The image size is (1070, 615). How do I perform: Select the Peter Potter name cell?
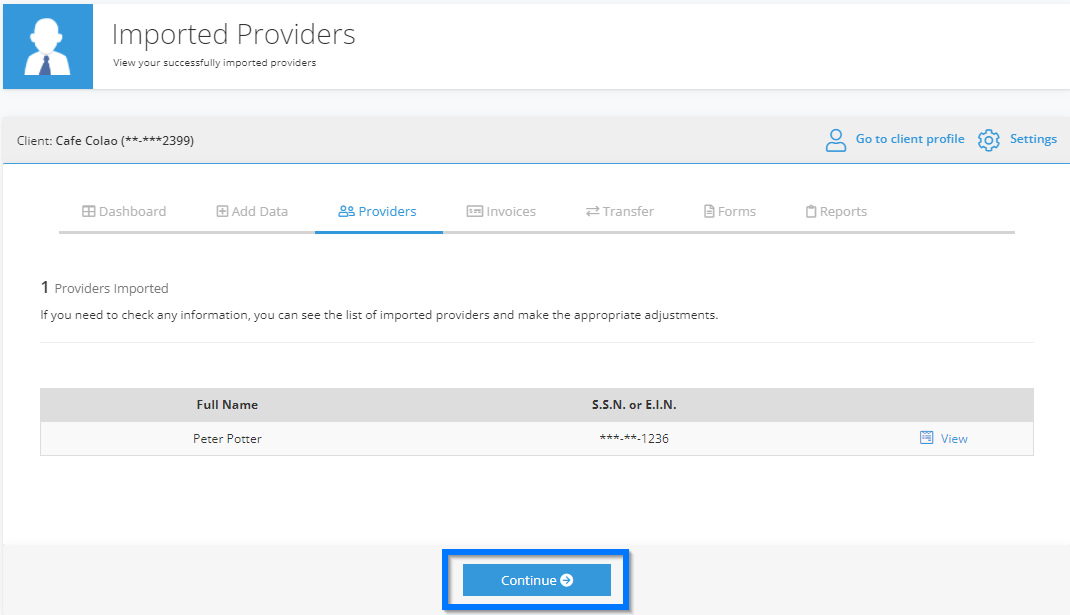tap(227, 439)
